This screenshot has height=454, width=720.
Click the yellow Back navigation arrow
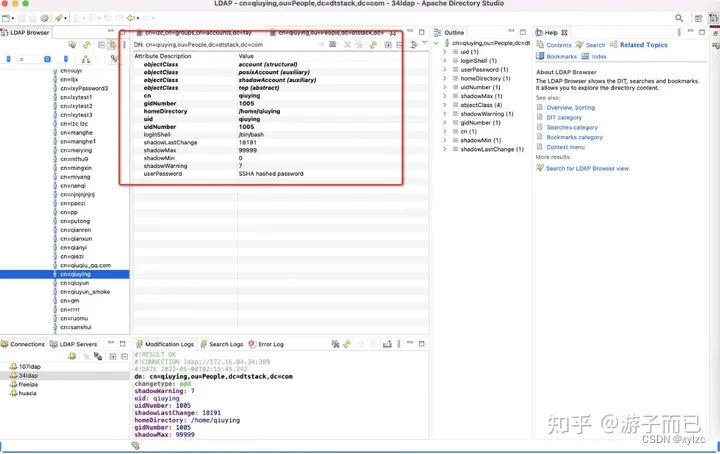[131, 18]
